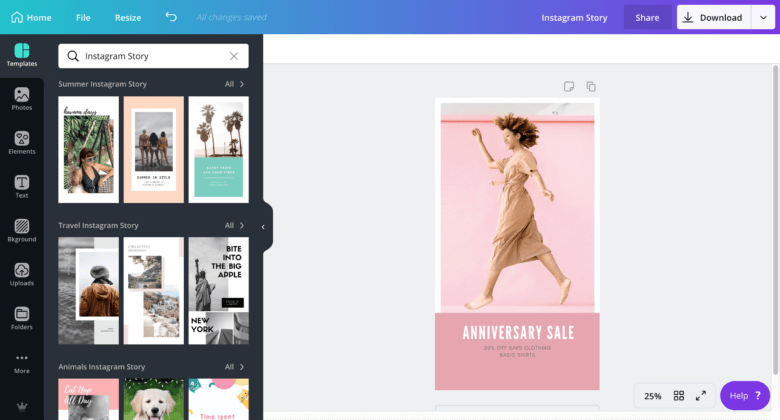780x420 pixels.
Task: Select the Cat Naps All Day template
Action: coord(89,399)
